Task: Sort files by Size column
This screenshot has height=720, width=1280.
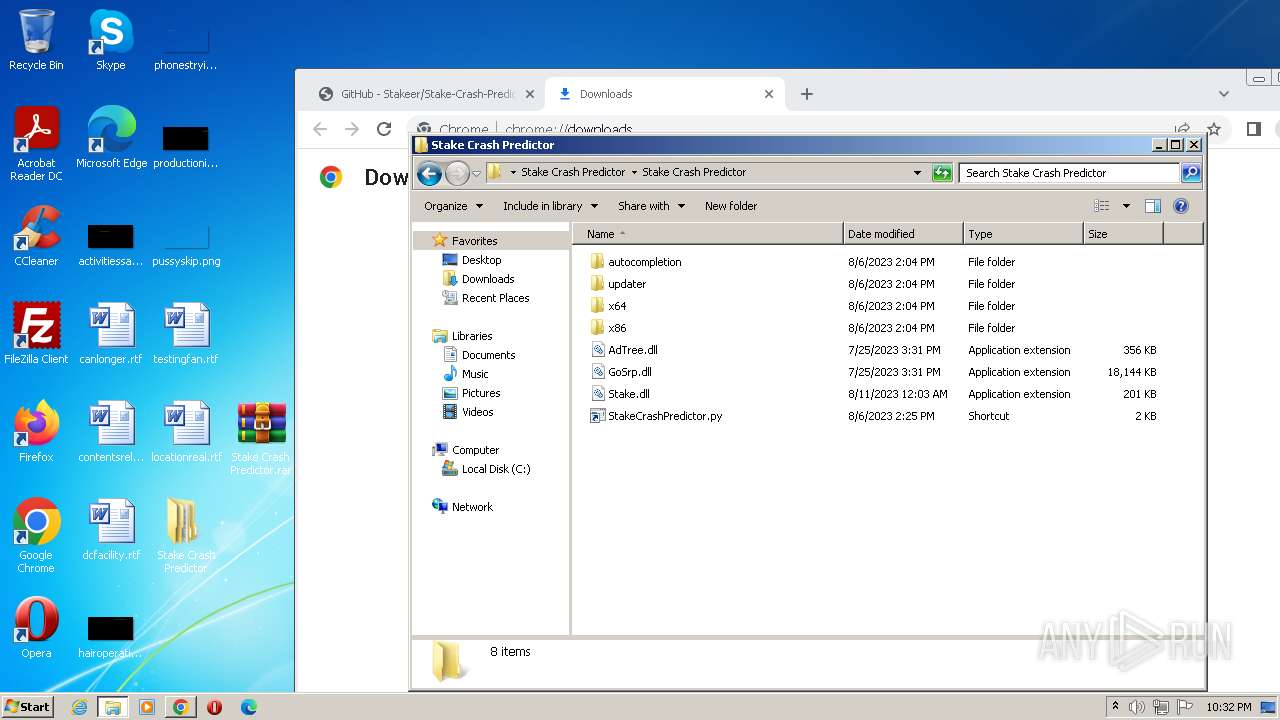Action: (1123, 234)
